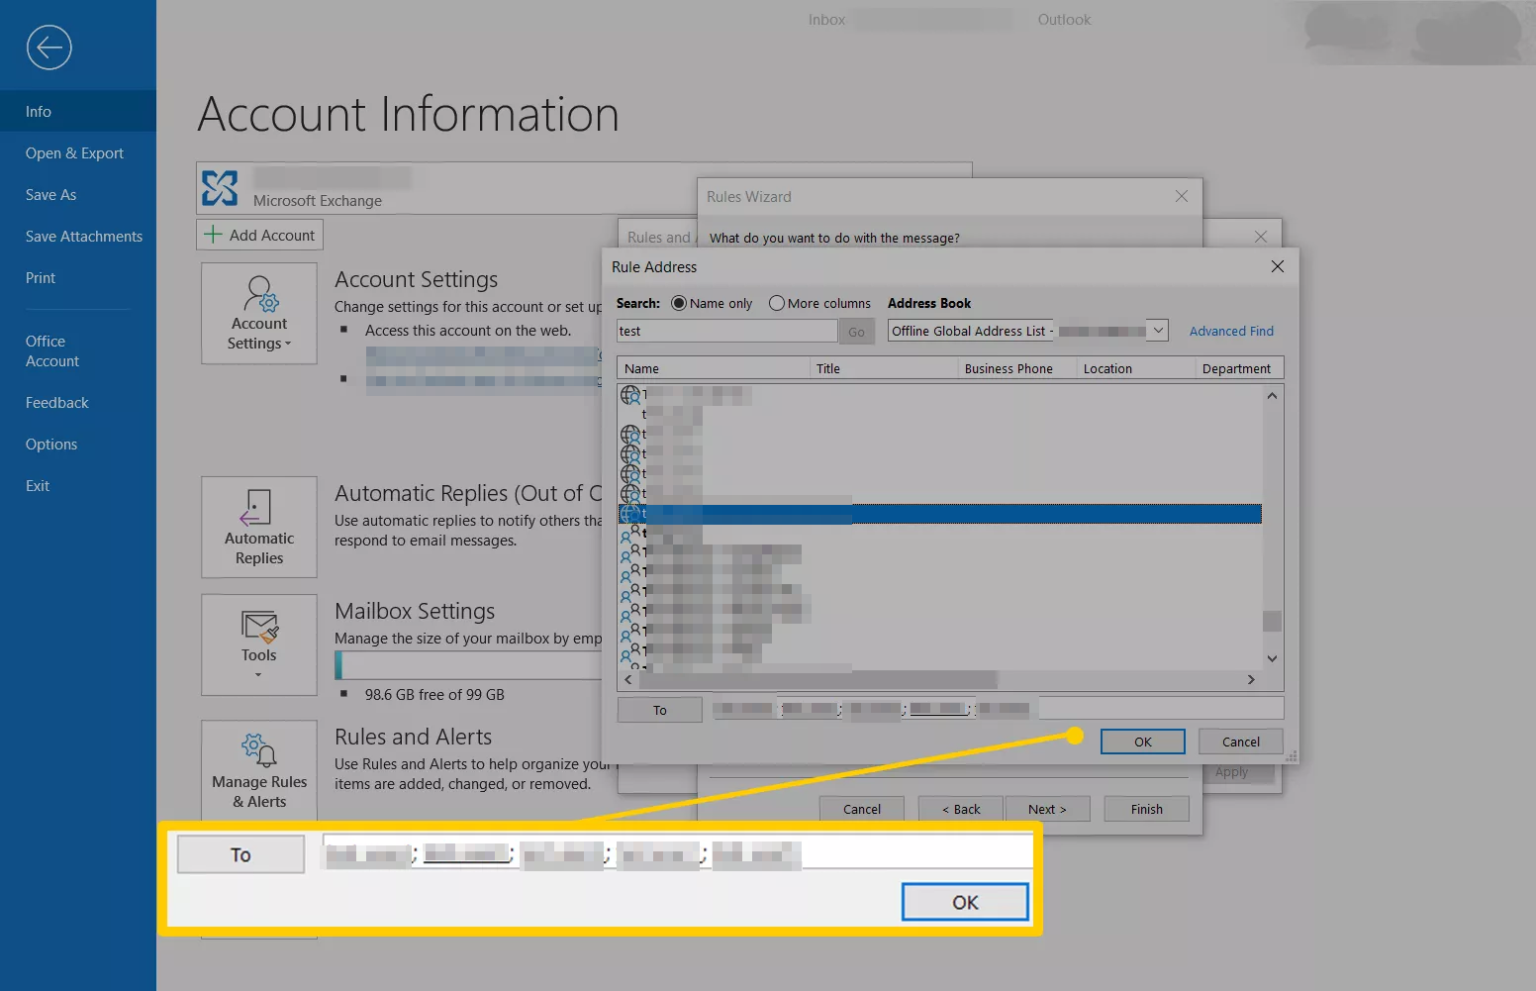
Task: Click the To recipients input field
Action: tap(997, 709)
